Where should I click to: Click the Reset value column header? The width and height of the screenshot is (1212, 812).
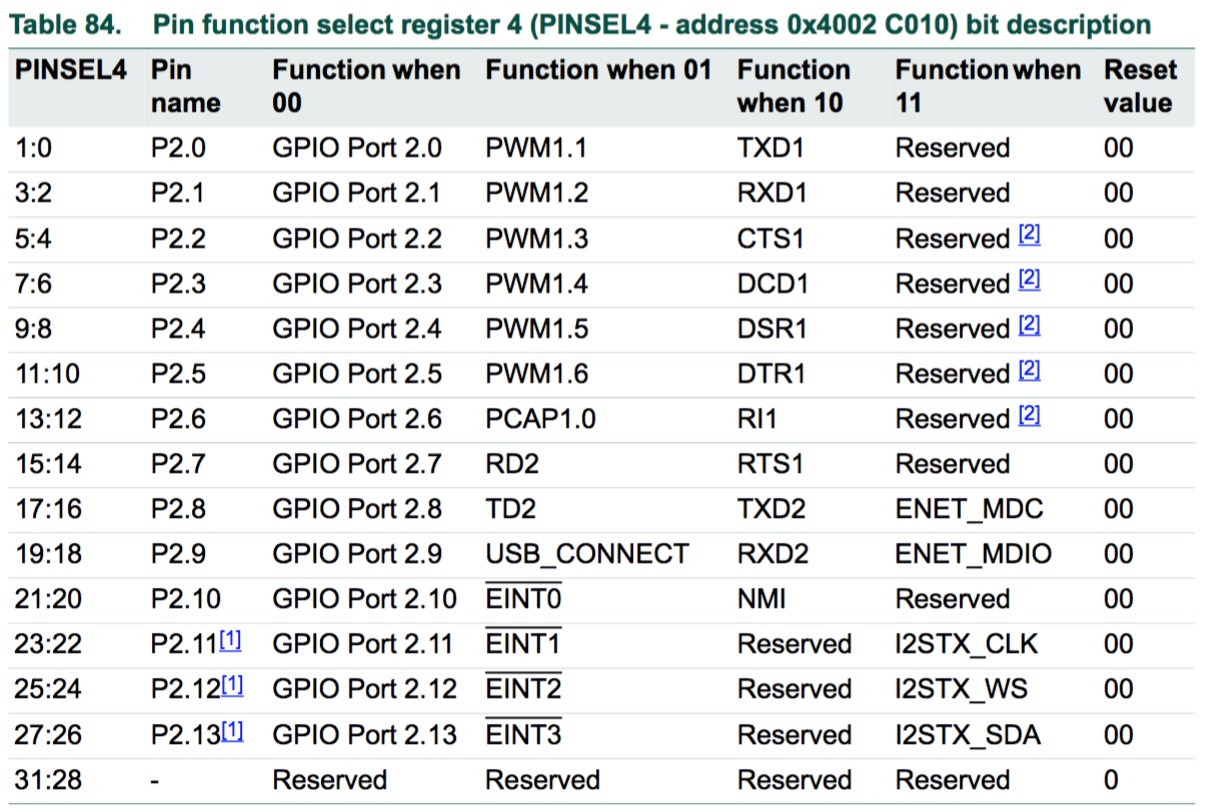[1140, 86]
